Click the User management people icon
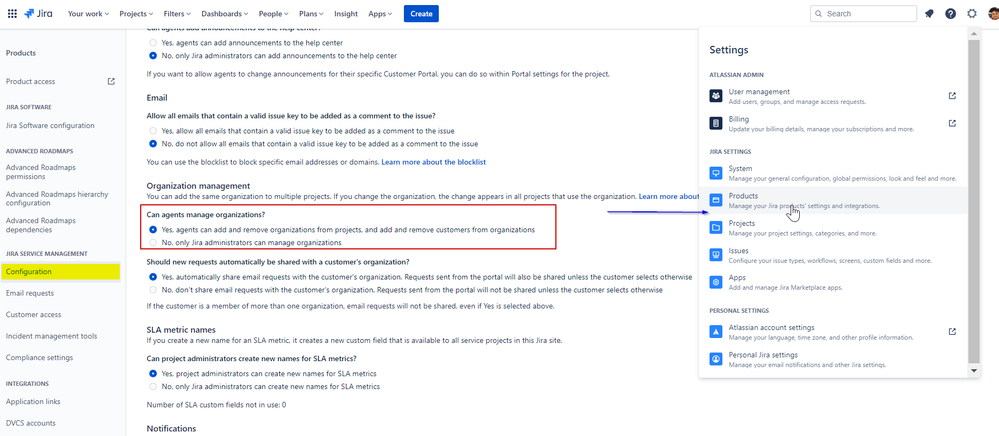 tap(715, 96)
